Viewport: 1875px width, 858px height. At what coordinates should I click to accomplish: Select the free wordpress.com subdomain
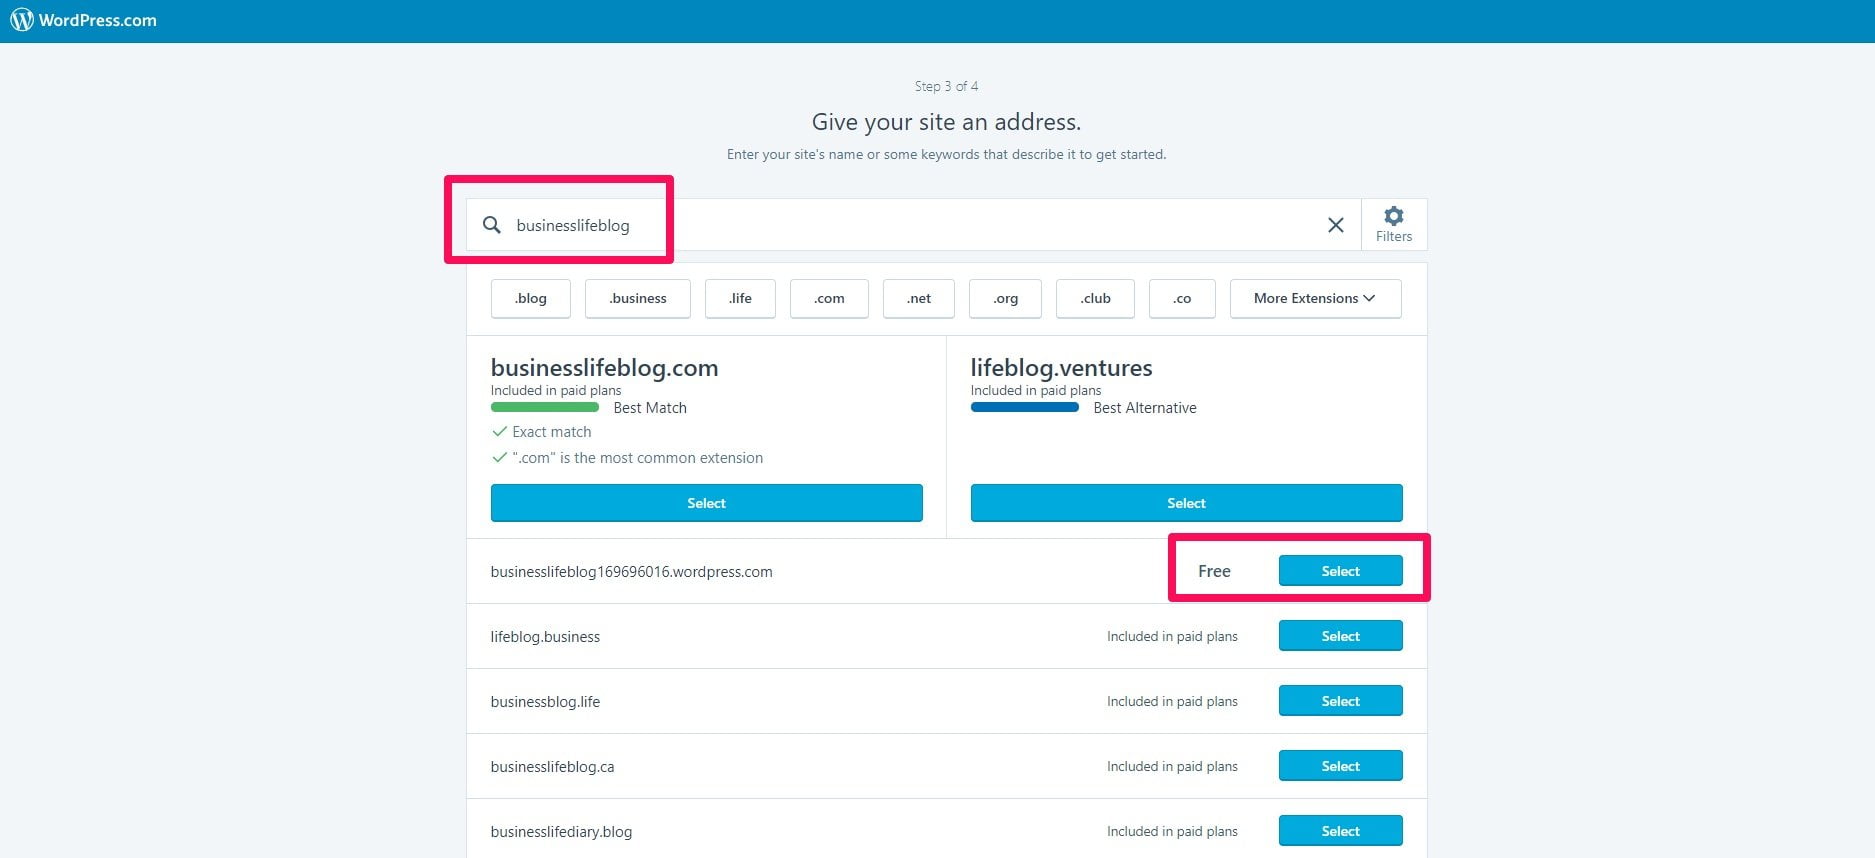1341,571
